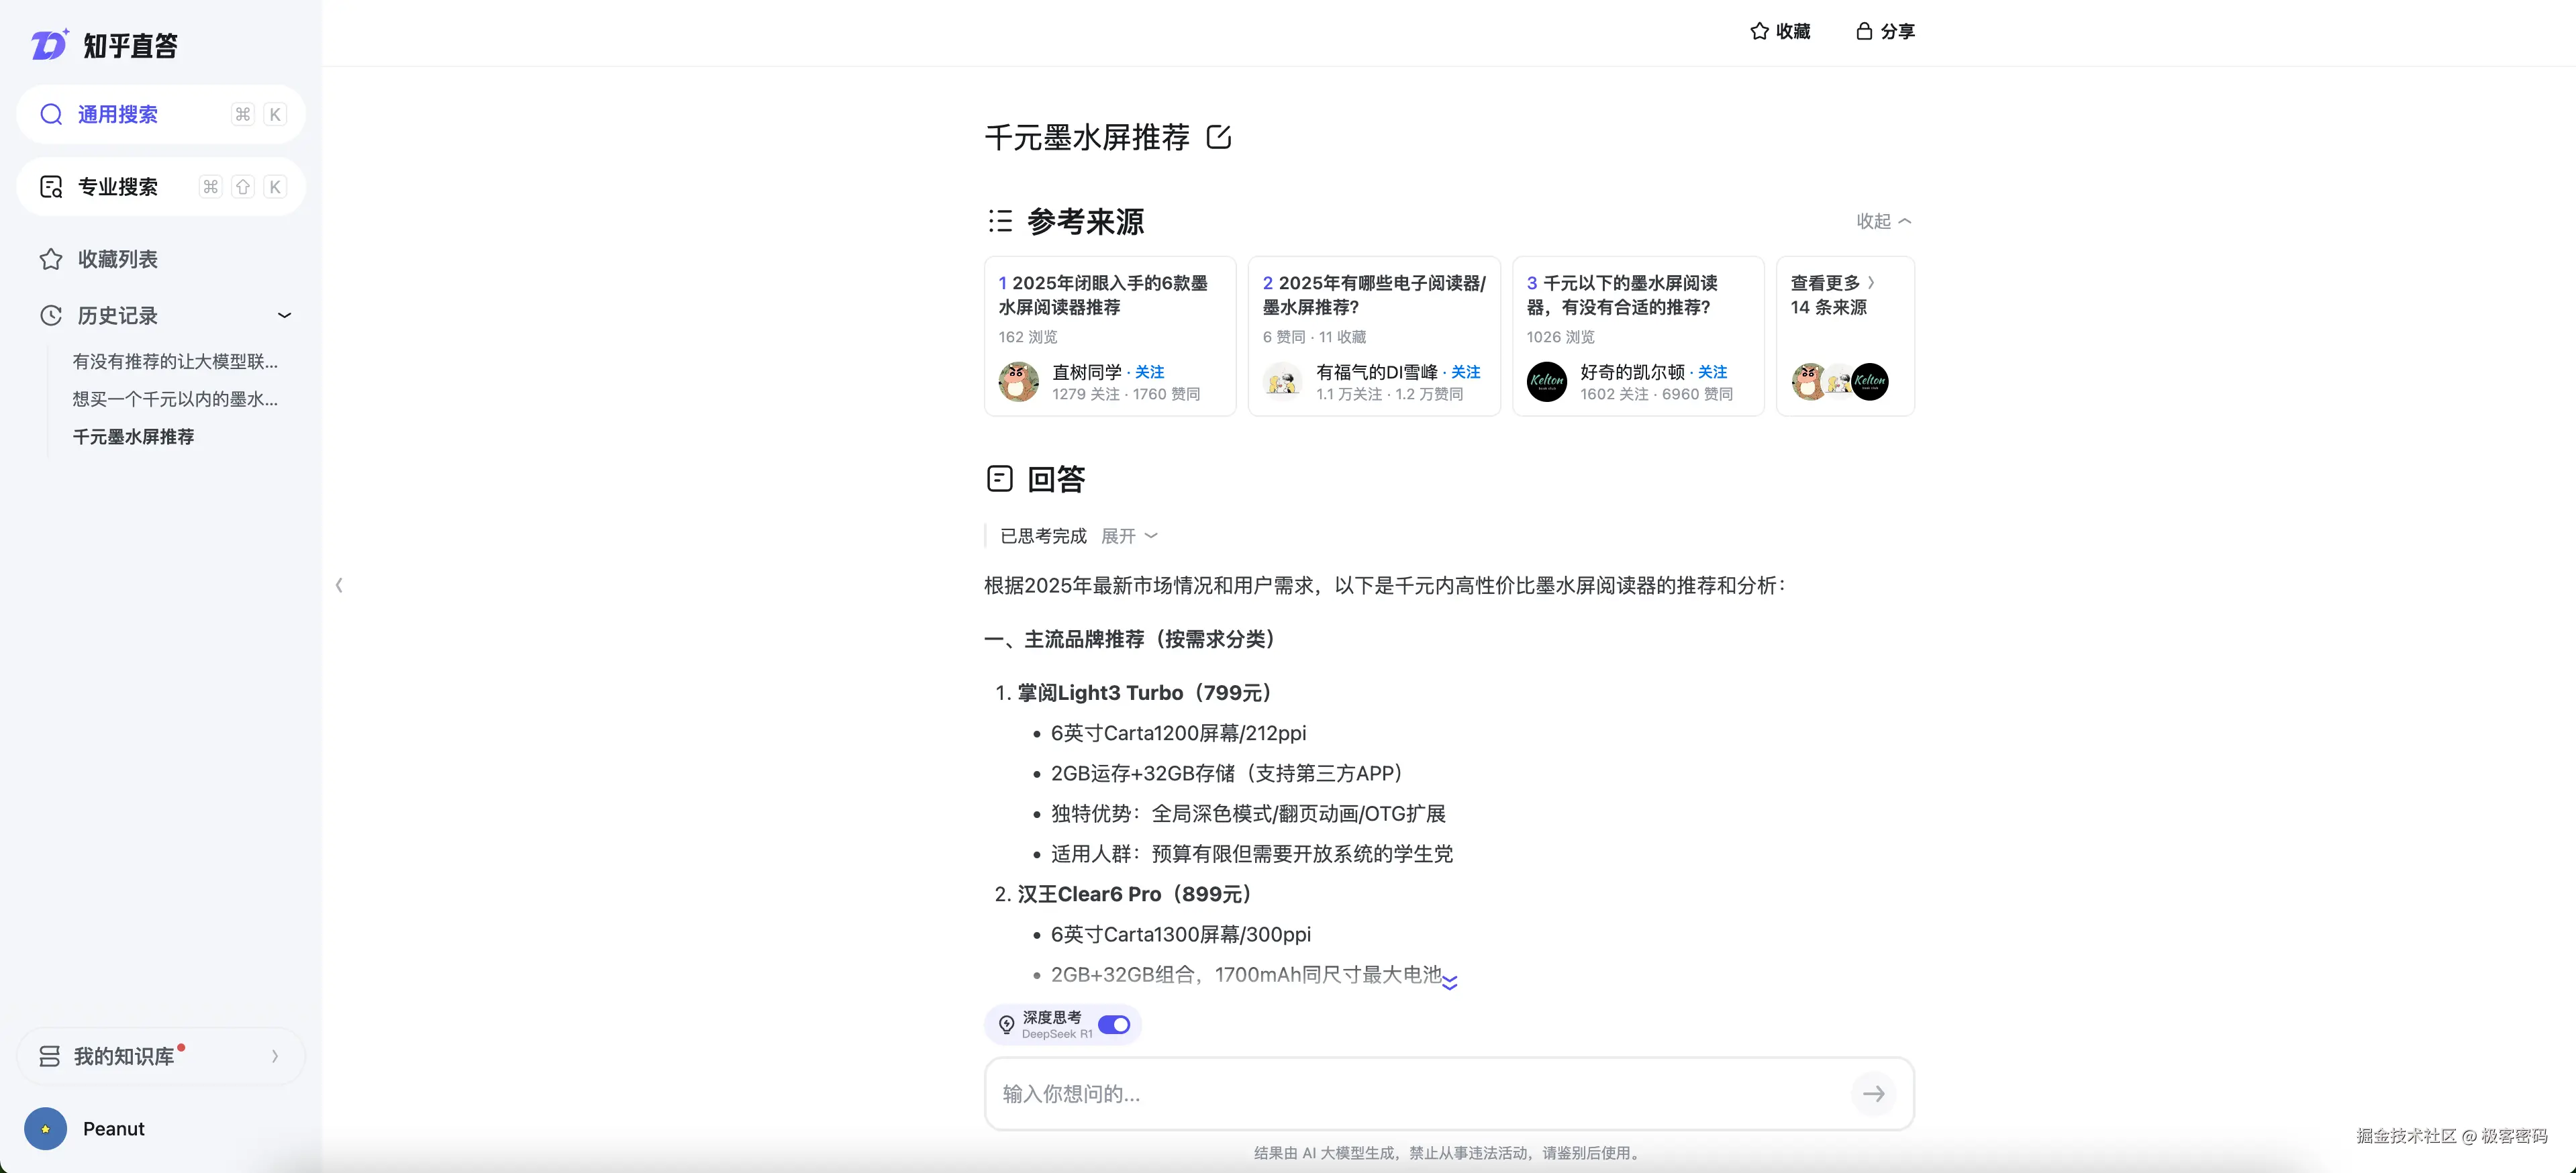Select the 专业搜索 sidebar icon

point(51,186)
